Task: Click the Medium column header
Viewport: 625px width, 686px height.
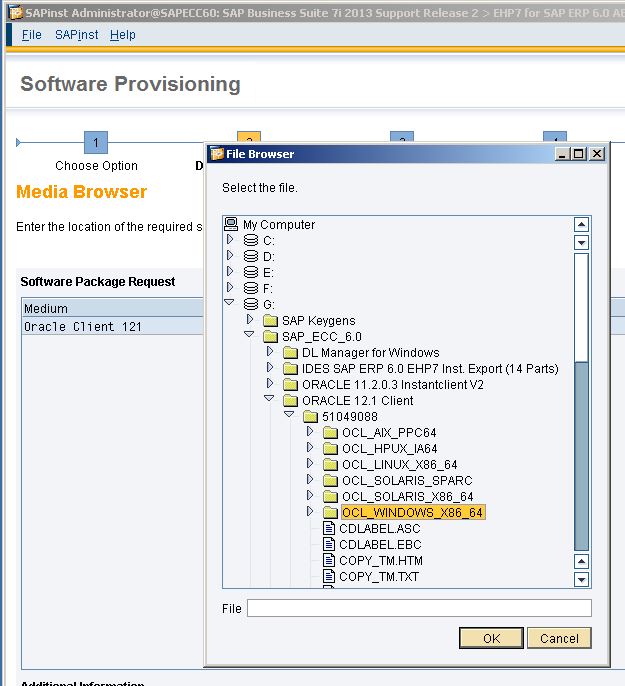Action: [x=112, y=308]
